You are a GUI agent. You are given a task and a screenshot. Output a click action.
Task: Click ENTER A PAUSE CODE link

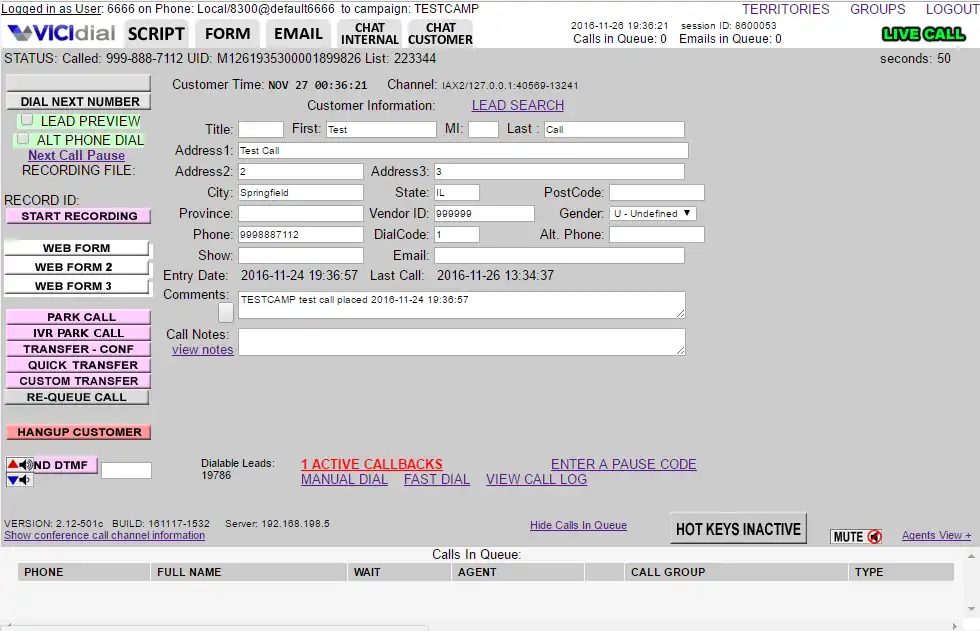(623, 464)
